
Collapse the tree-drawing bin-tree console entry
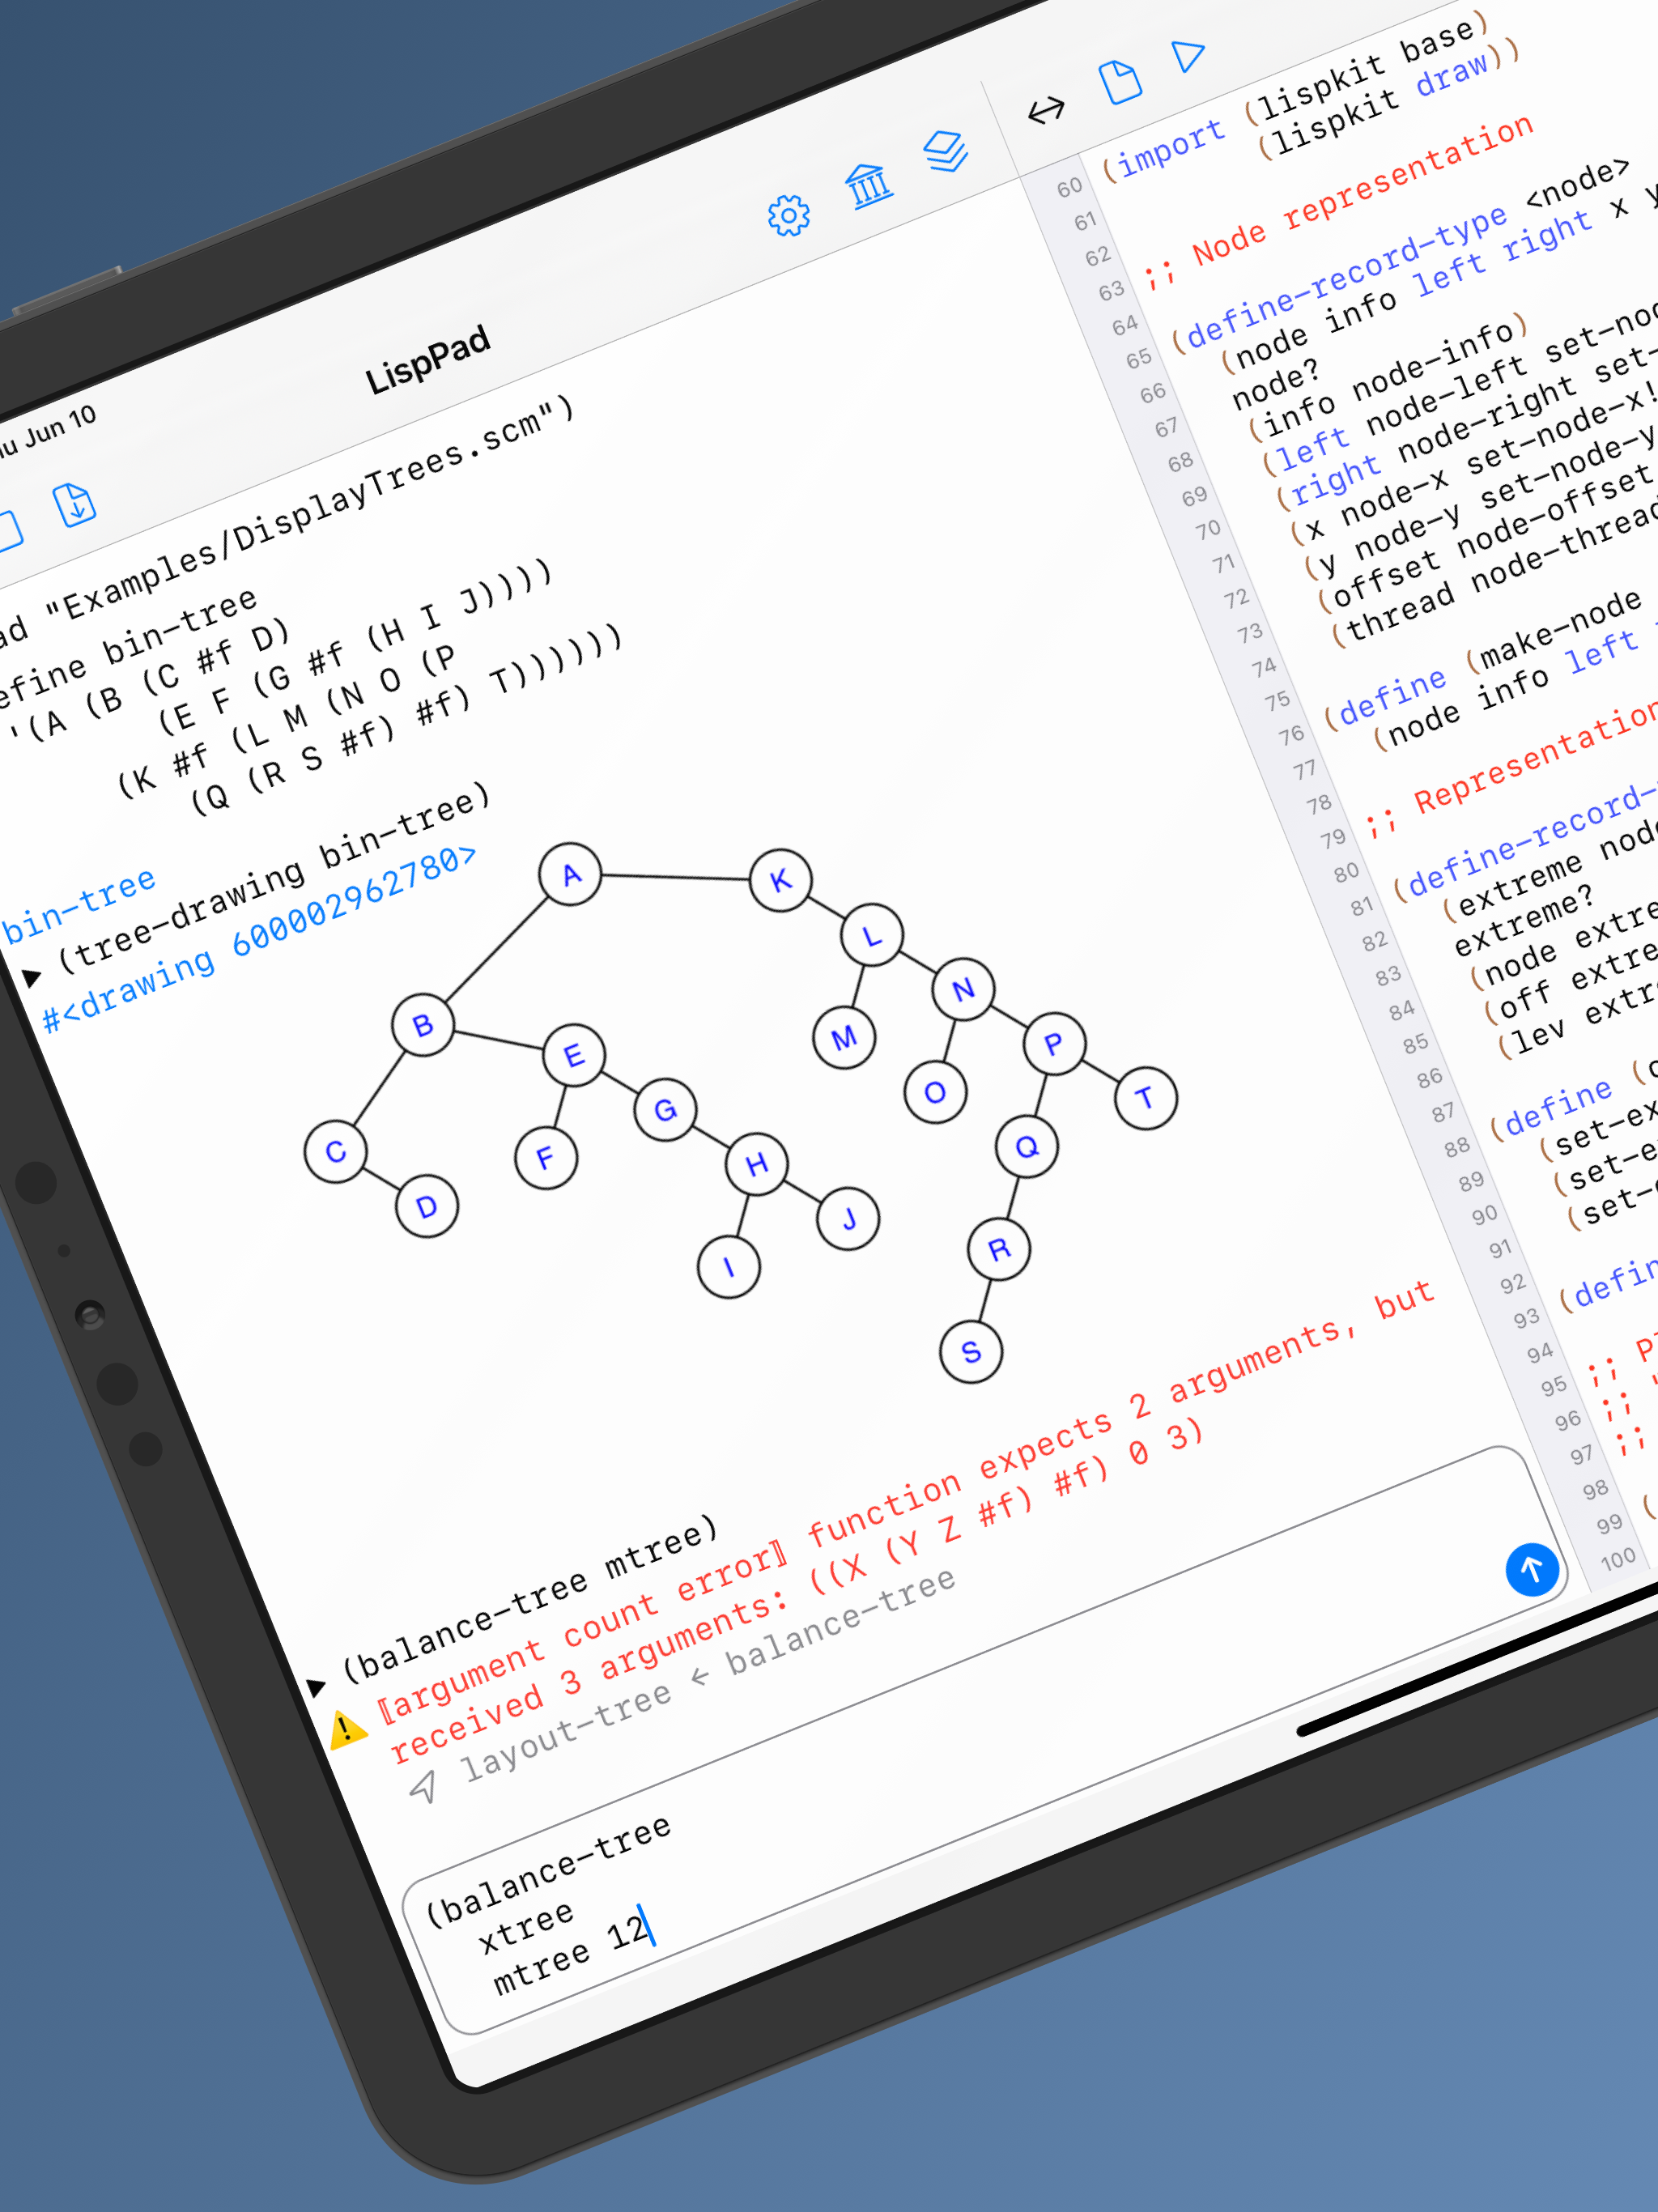point(32,977)
